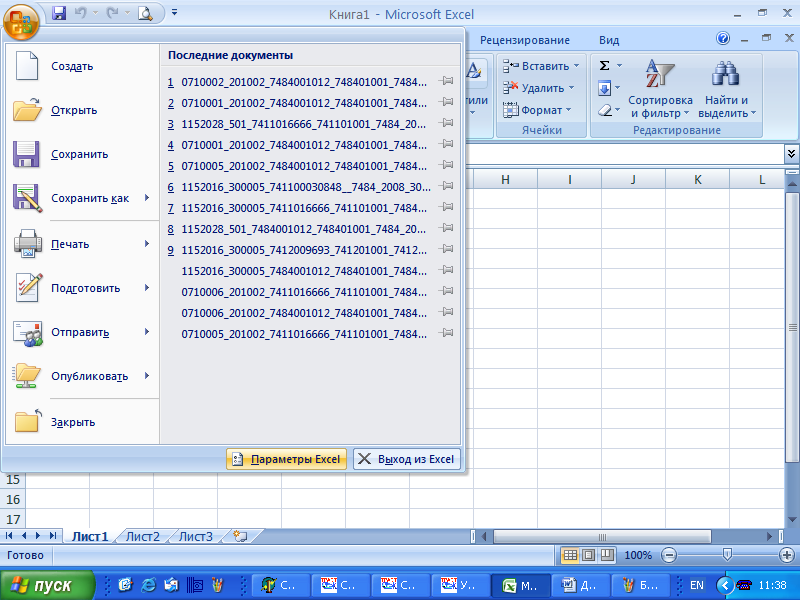Click Отправить in the Office menu

(80, 333)
